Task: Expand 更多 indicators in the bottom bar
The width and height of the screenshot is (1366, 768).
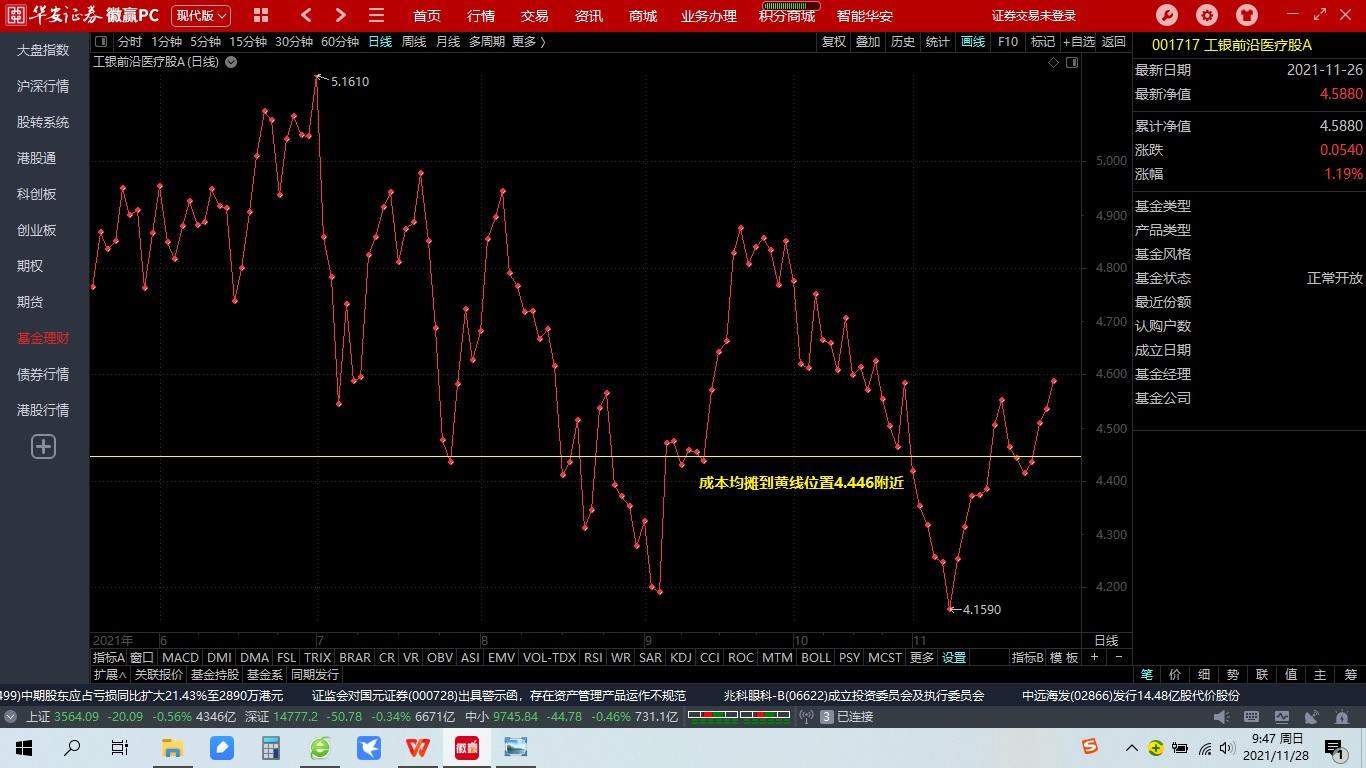Action: [922, 657]
